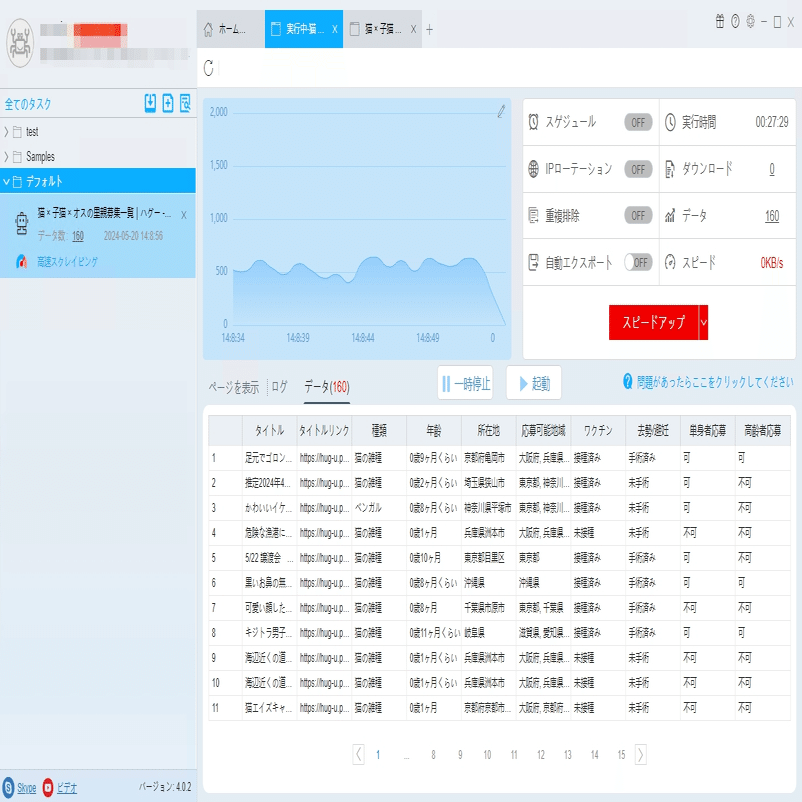Toggle the 重複排除 switch
Viewport: 802px width, 802px height.
tap(638, 215)
